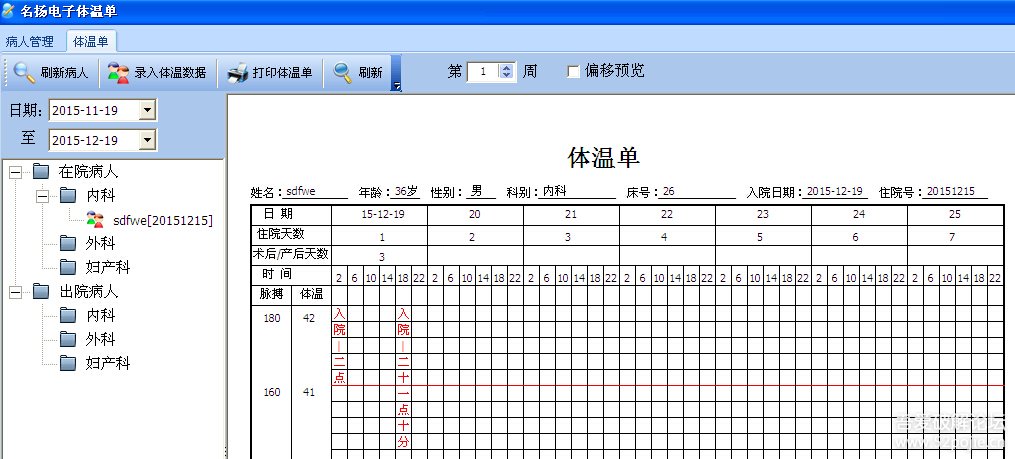The width and height of the screenshot is (1015, 459).
Task: Decrease week number with down spinner arrow
Action: [x=507, y=76]
